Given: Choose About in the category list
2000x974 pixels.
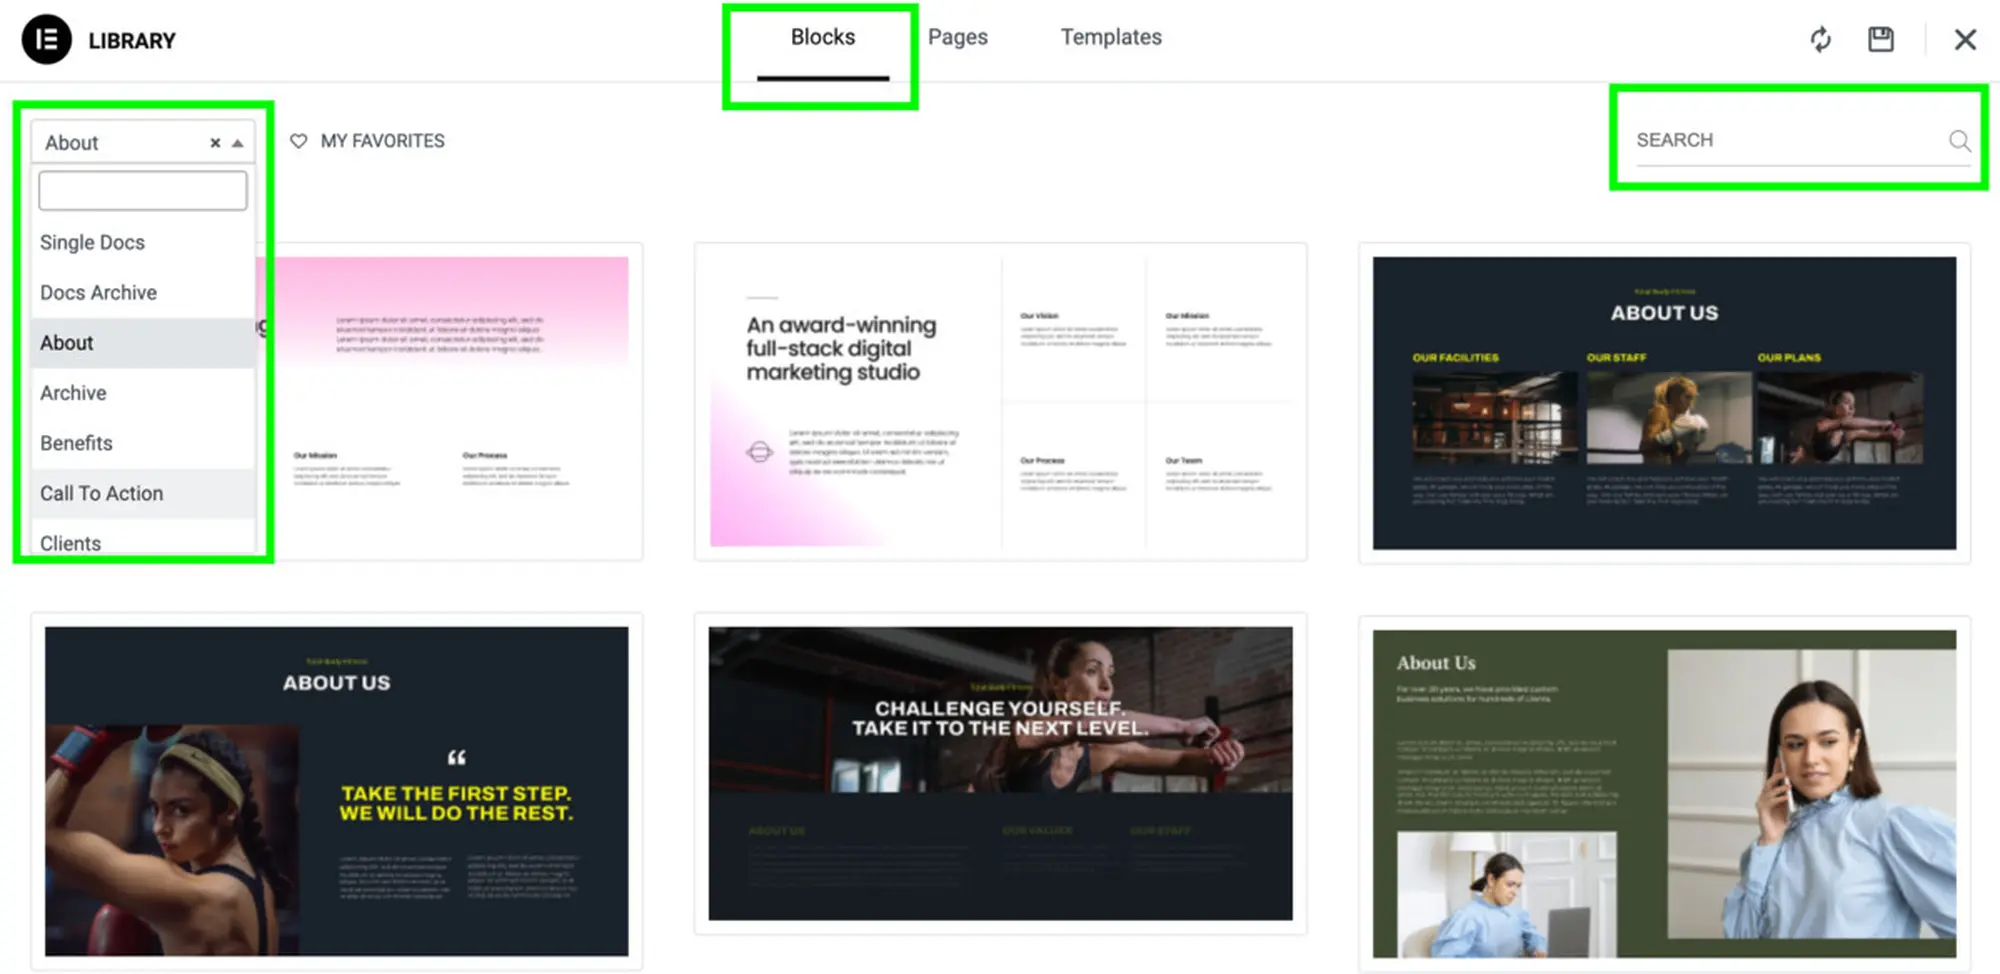Looking at the screenshot, I should 143,343.
